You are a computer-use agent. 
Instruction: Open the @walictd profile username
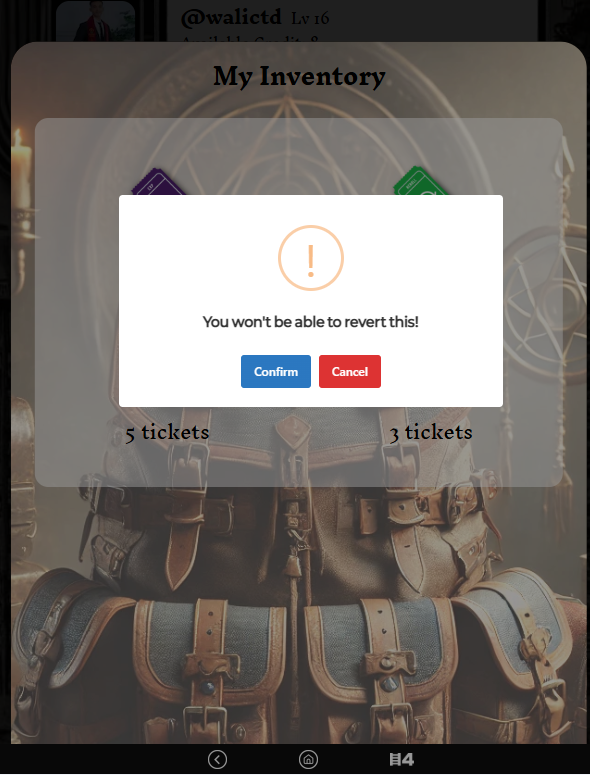(x=231, y=18)
